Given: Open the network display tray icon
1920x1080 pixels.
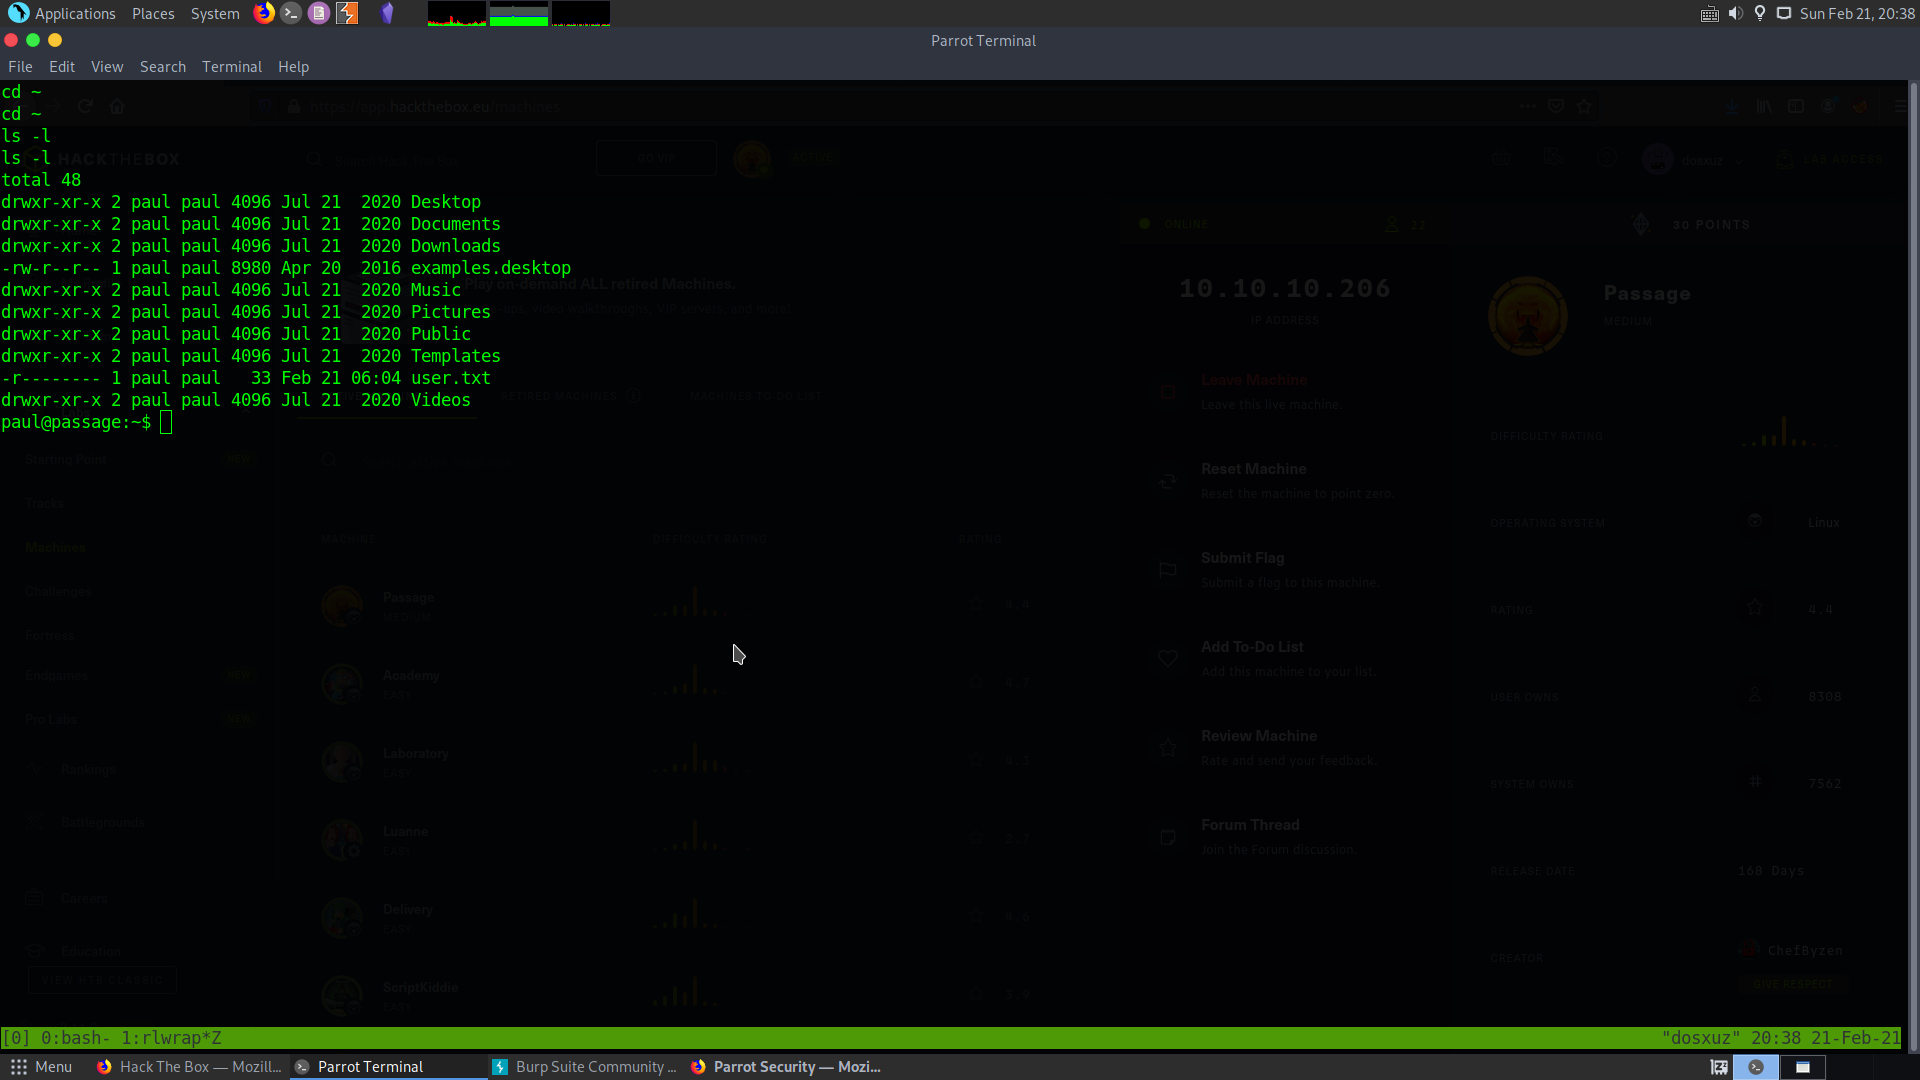Looking at the screenshot, I should (1784, 13).
